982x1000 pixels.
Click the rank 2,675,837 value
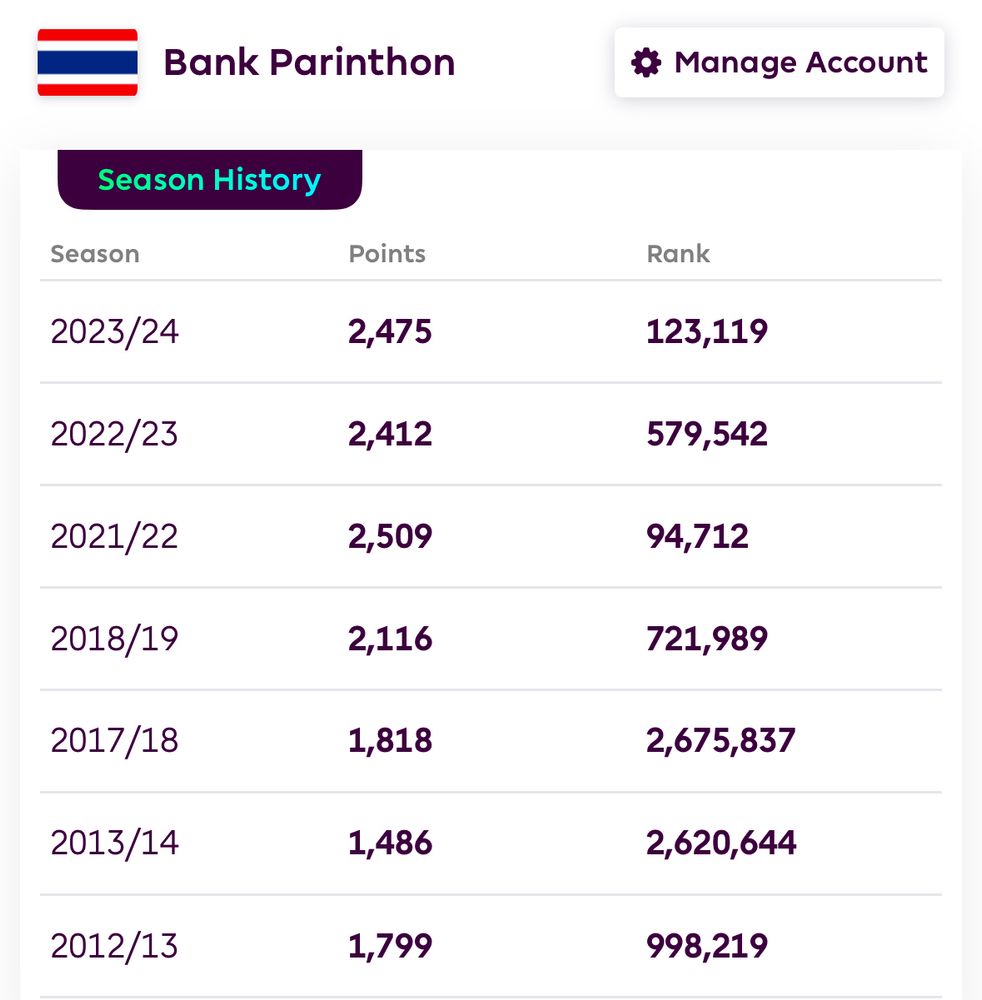(721, 741)
